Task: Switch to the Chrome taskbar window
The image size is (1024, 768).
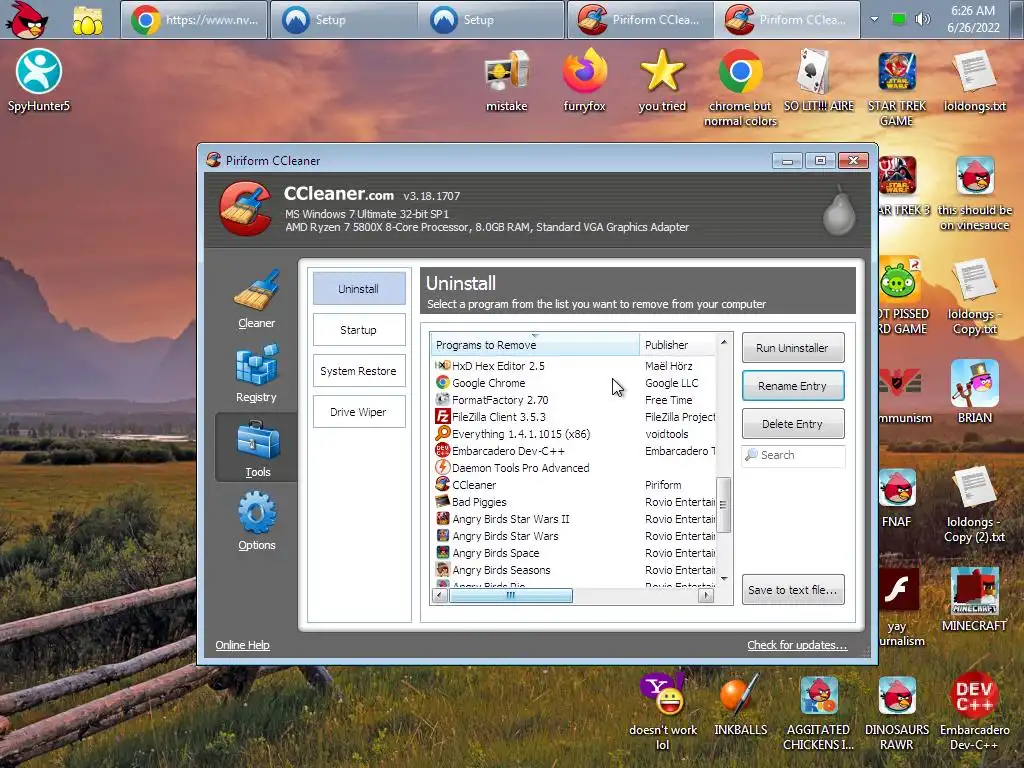Action: tap(194, 20)
